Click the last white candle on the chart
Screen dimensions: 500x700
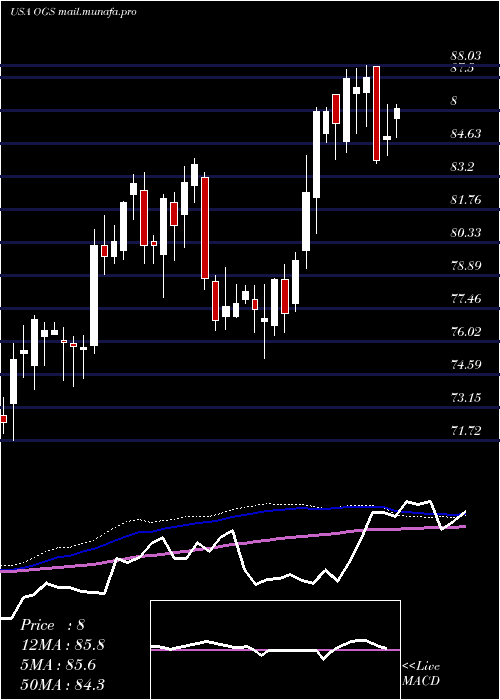tap(397, 113)
